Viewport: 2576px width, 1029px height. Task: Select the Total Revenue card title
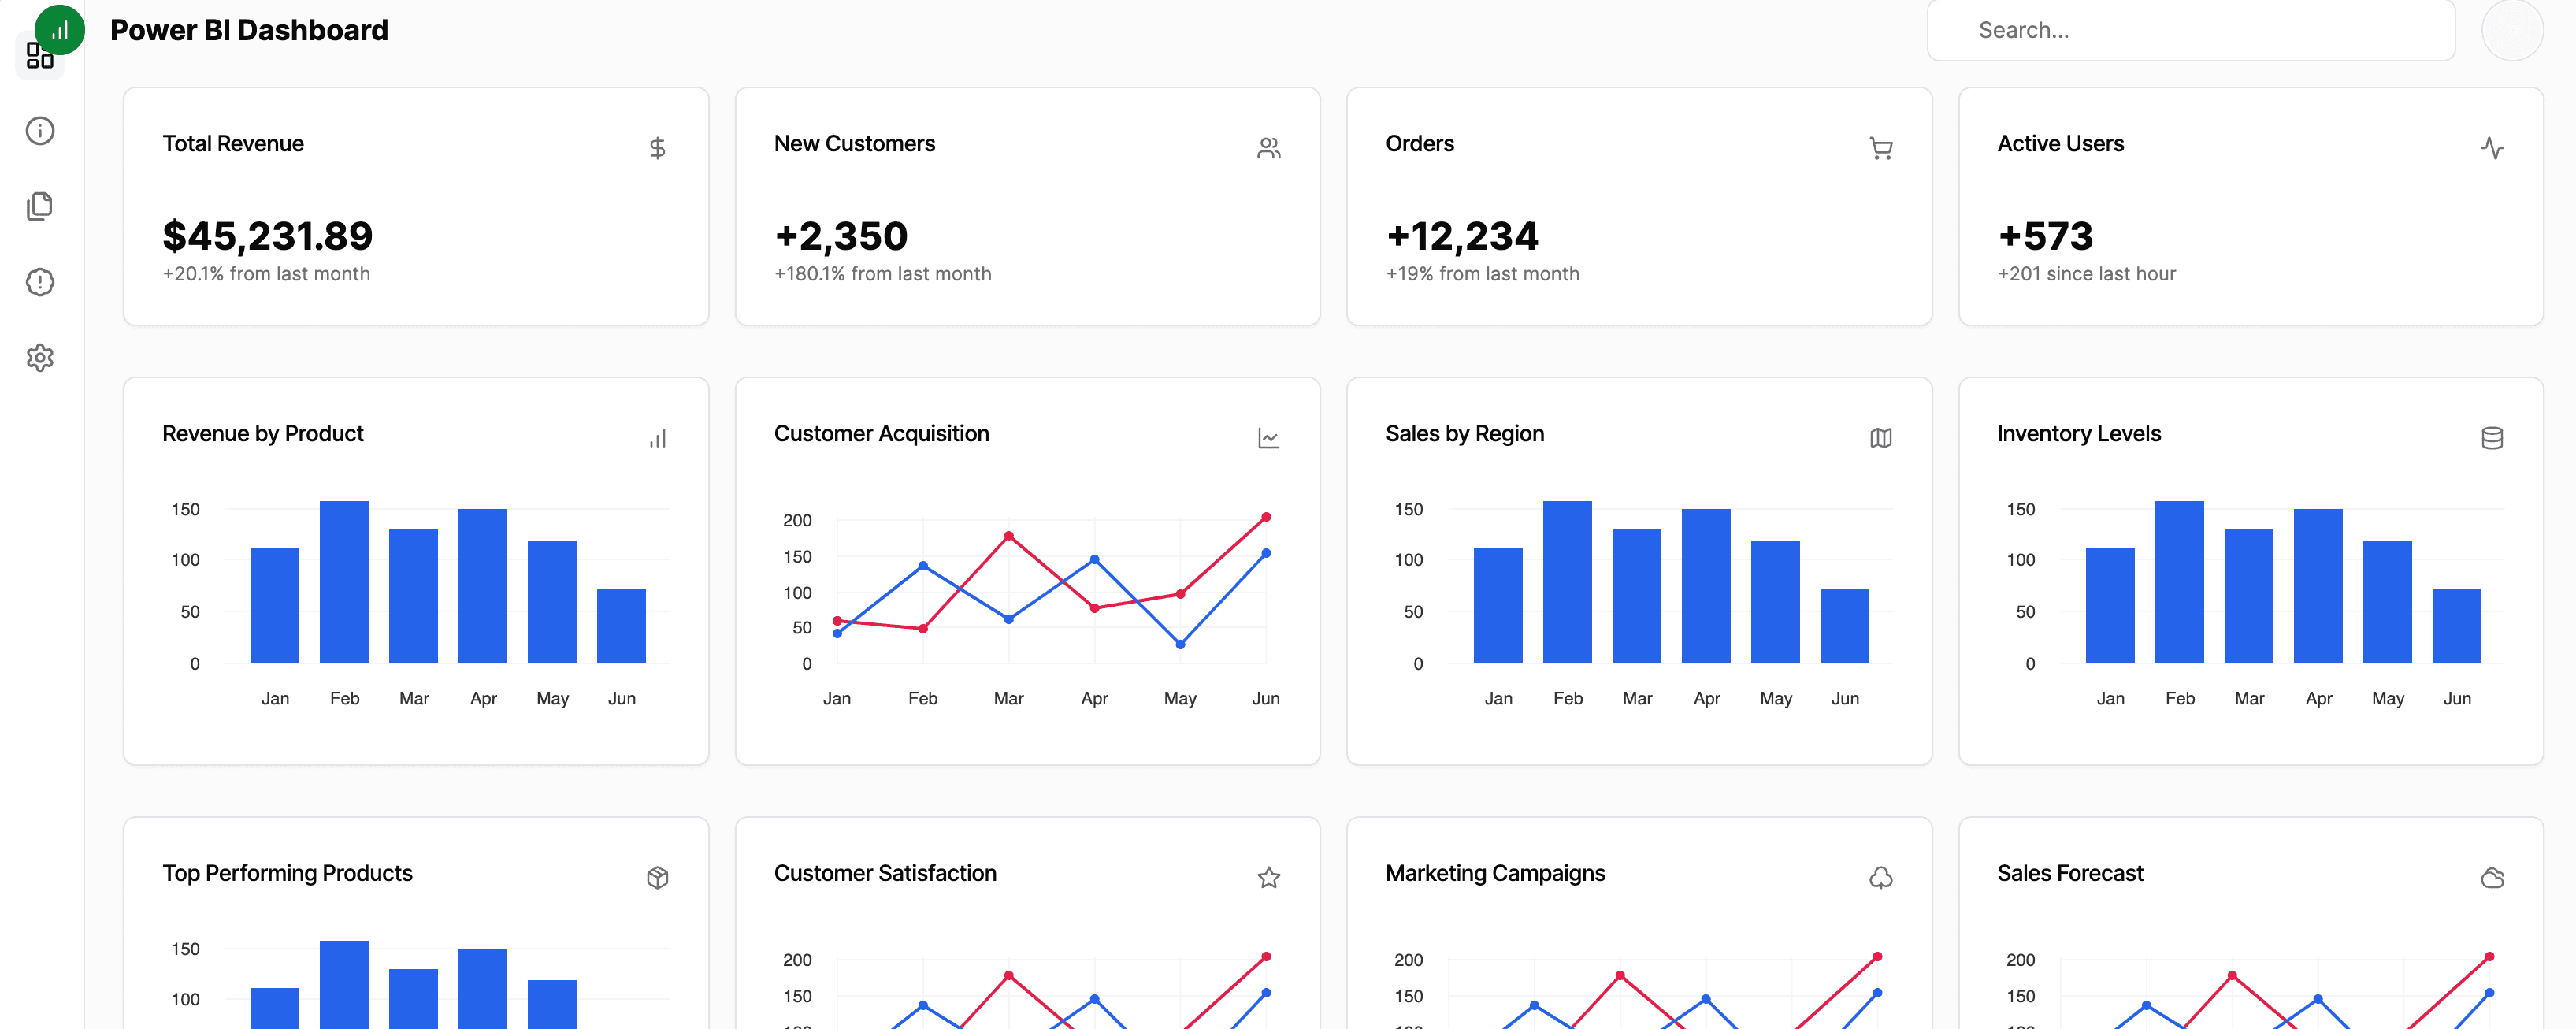point(233,143)
